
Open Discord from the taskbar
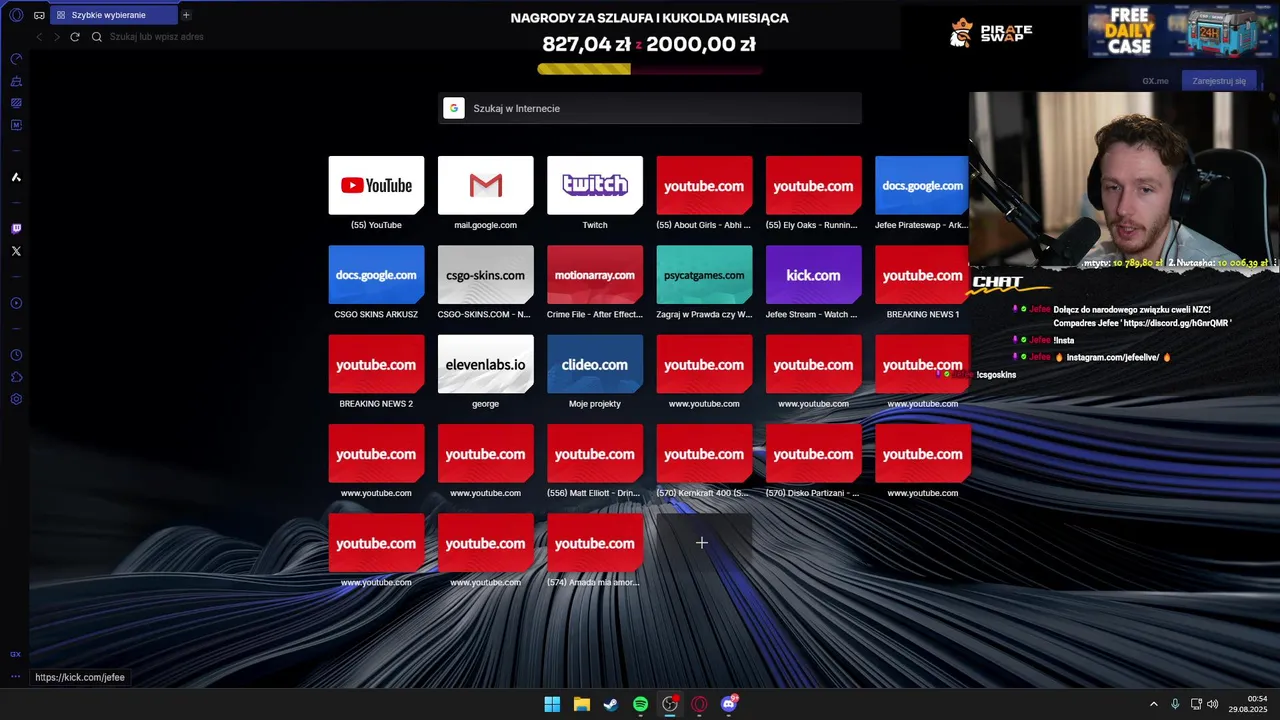tap(729, 704)
